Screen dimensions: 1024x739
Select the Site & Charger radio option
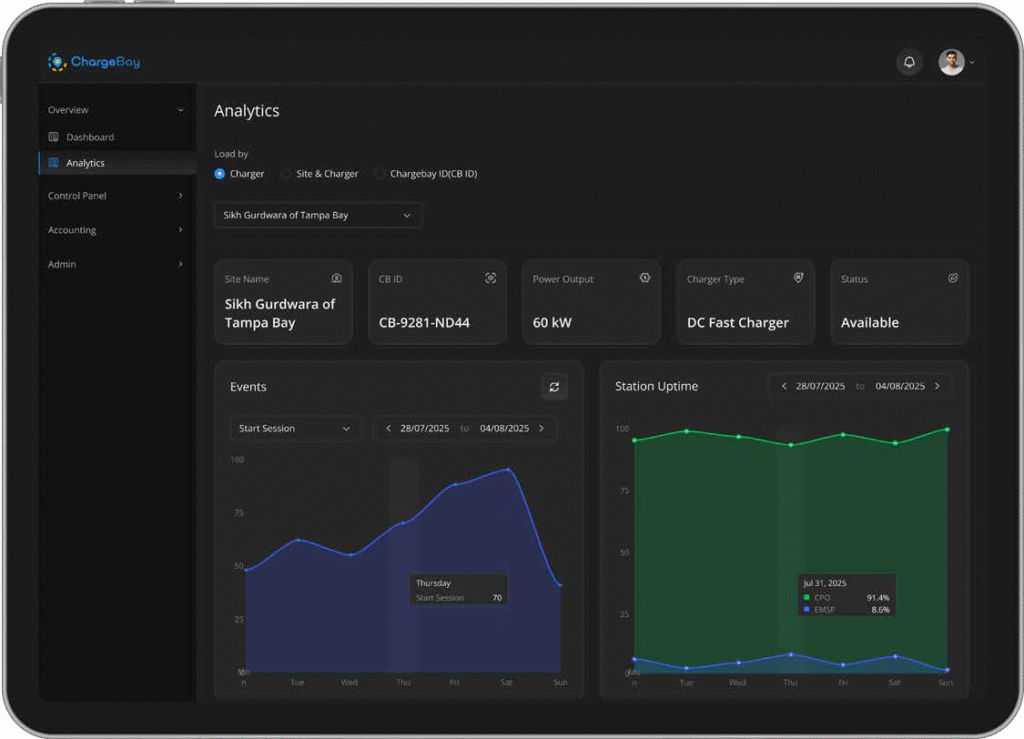(287, 174)
